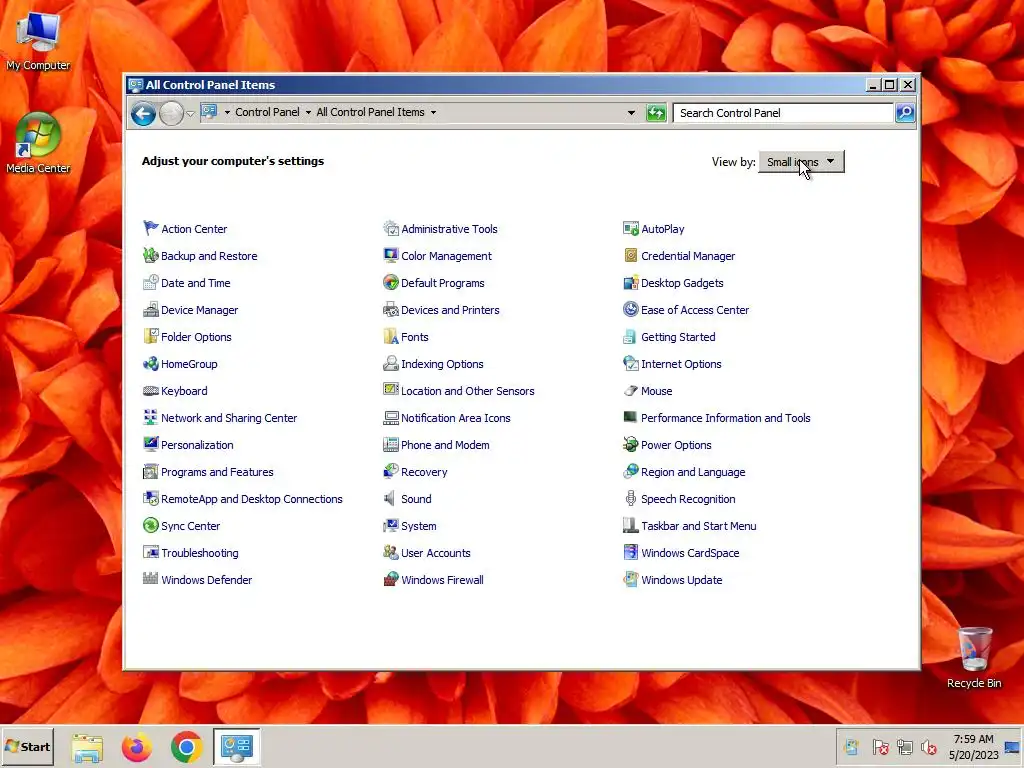Open the Desktop Gadgets link
This screenshot has width=1024, height=768.
pos(682,283)
